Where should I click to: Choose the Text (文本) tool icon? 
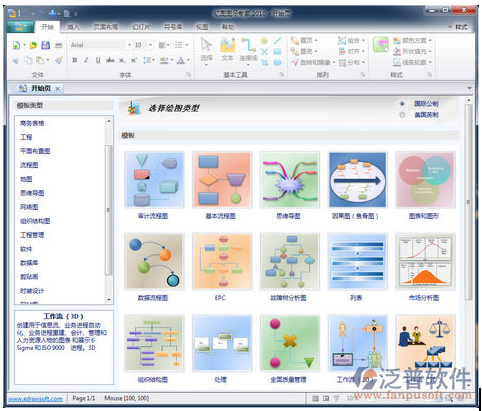(227, 49)
